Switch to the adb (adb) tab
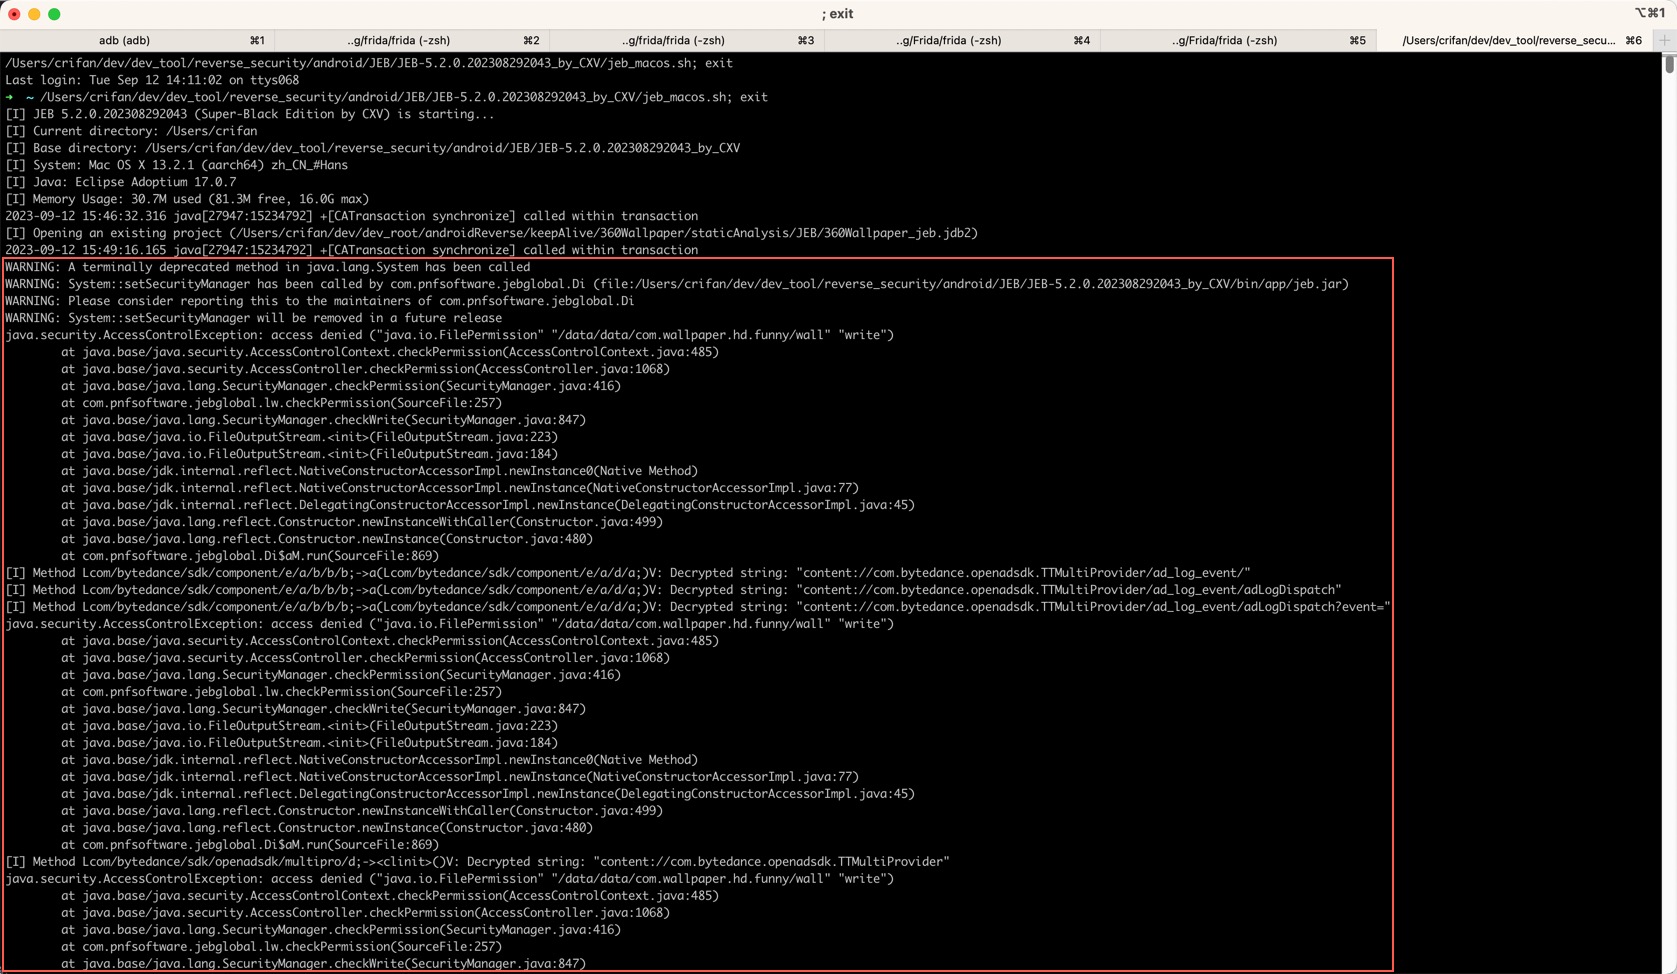1677x974 pixels. [137, 40]
